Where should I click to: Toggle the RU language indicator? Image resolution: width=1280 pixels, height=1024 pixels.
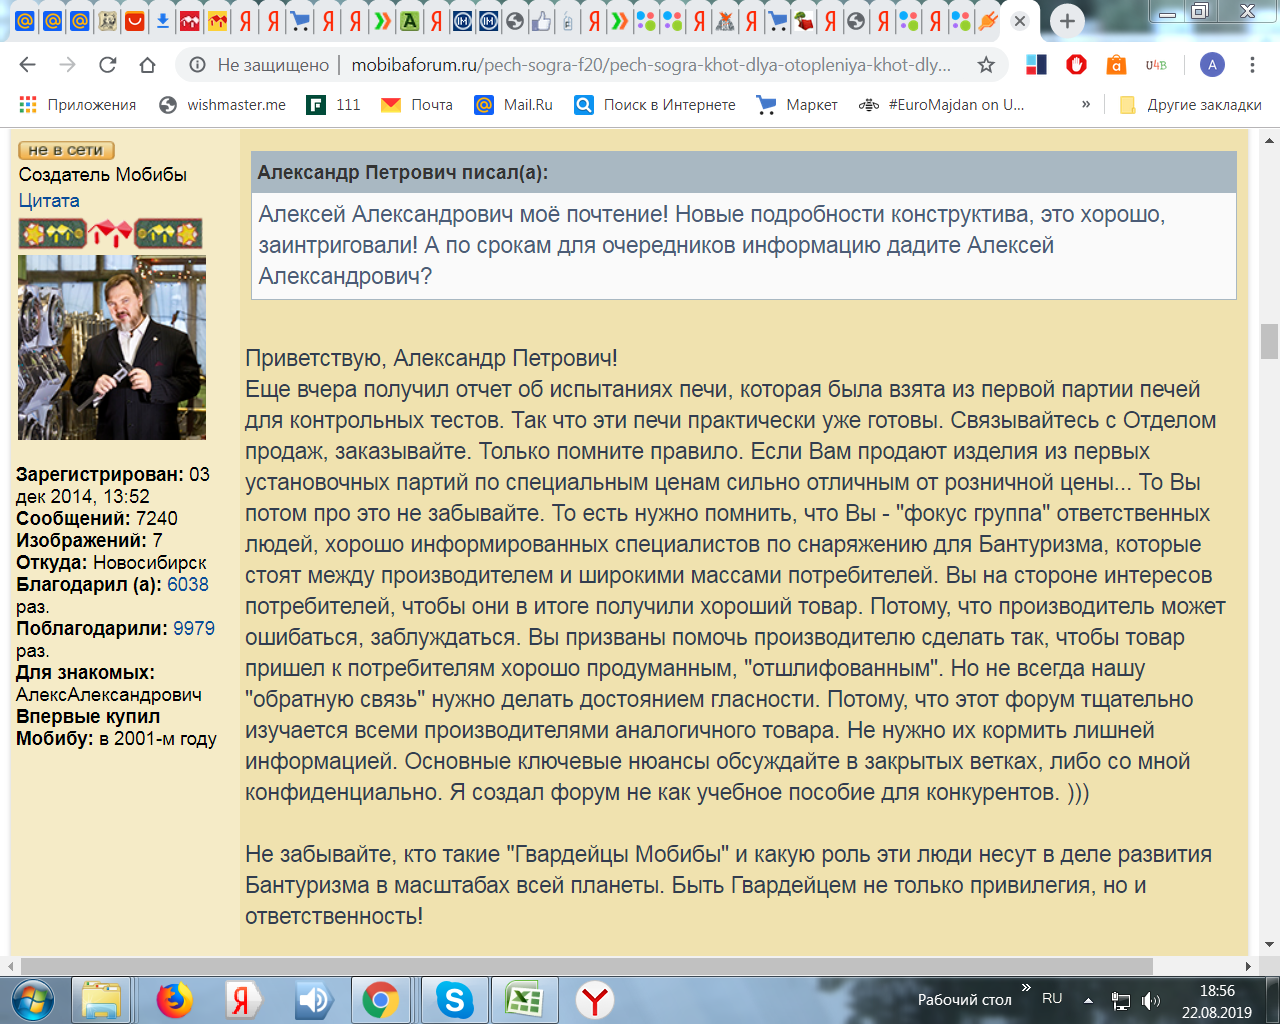(x=1052, y=998)
